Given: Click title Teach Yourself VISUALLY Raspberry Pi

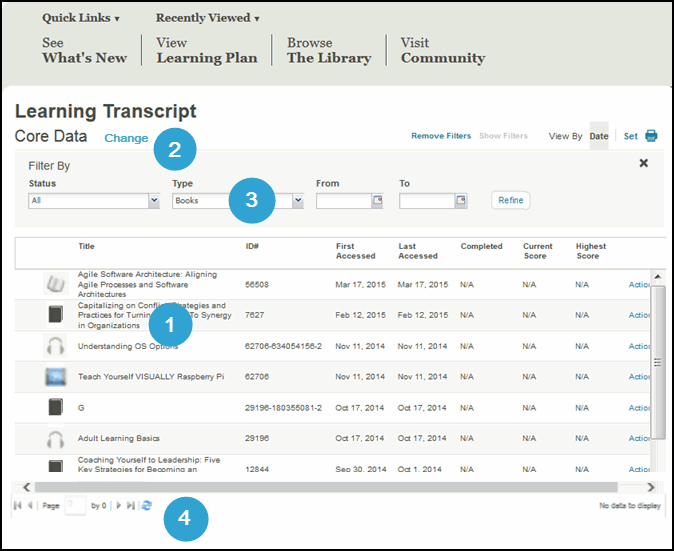Looking at the screenshot, I should [151, 377].
